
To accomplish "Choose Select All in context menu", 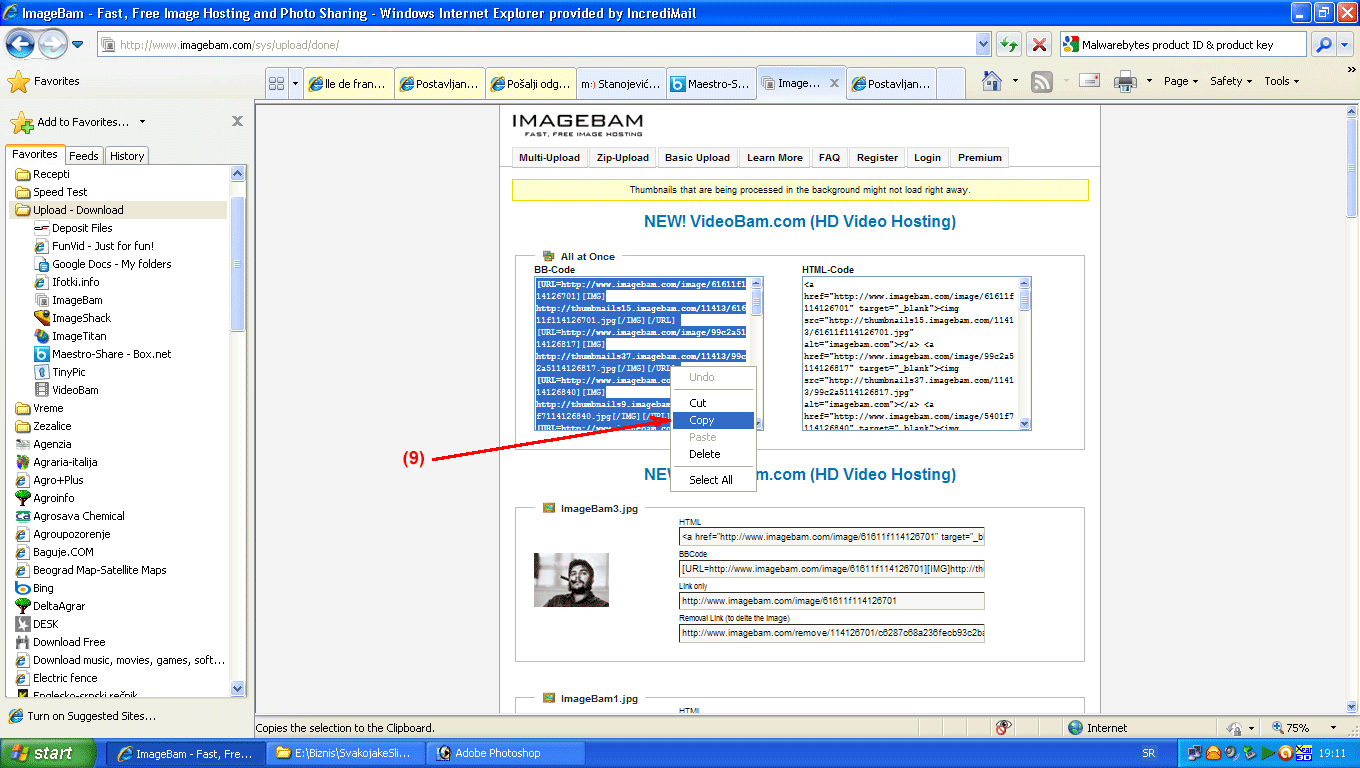I will tap(712, 480).
